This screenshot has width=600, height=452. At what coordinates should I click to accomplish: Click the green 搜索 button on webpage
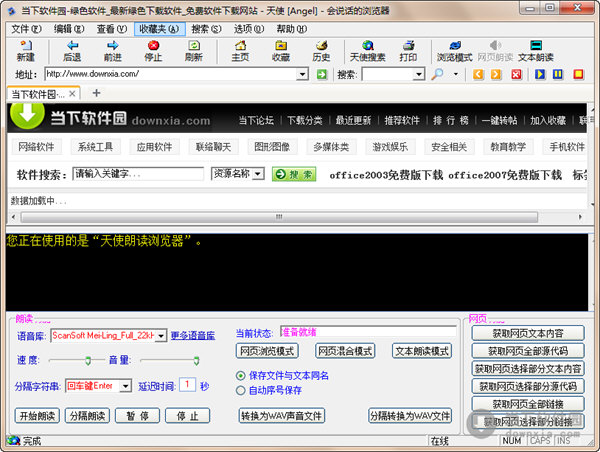coord(294,175)
